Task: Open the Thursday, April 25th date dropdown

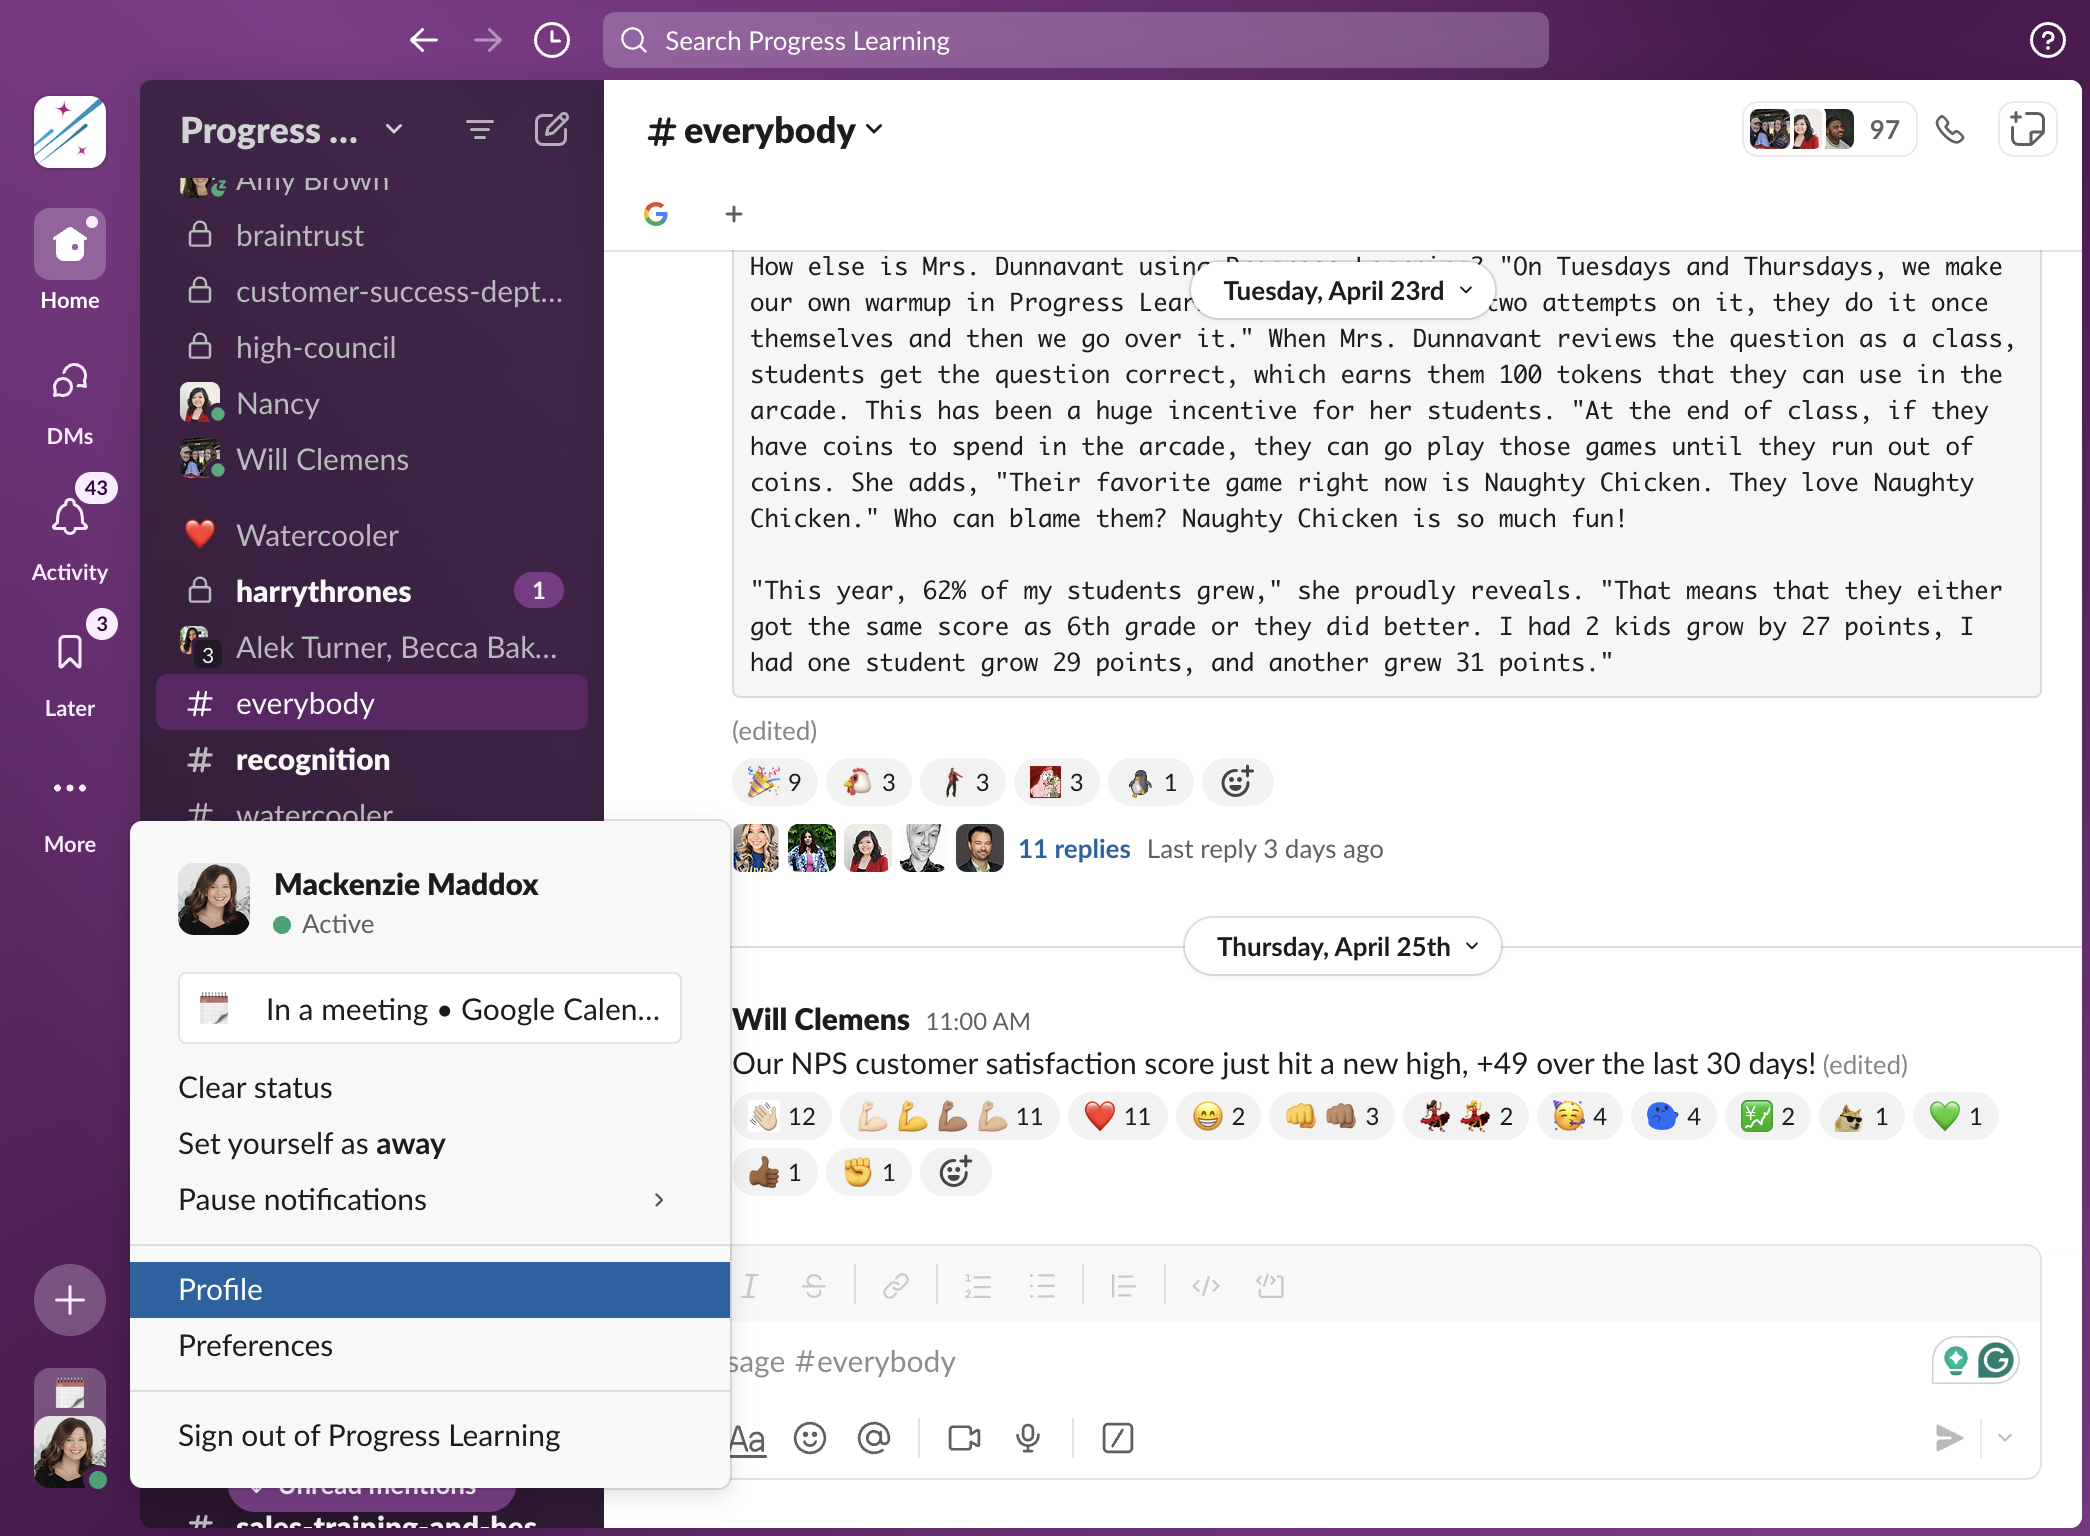Action: point(1342,946)
